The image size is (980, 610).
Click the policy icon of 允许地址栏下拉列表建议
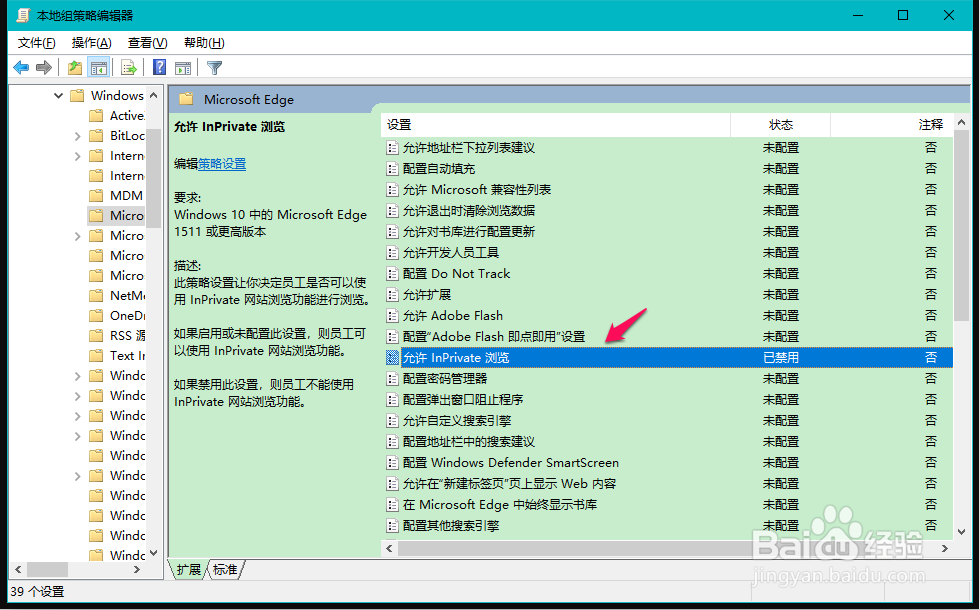[392, 148]
